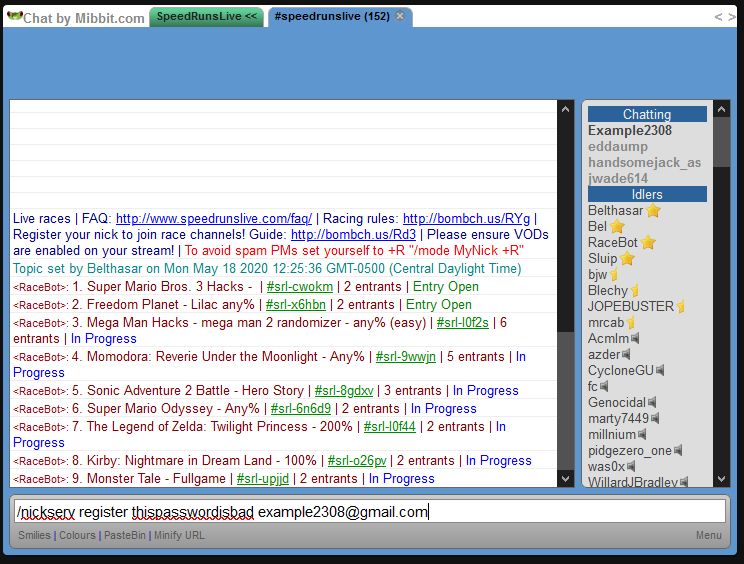Join race channel #srl-l0f44
Image resolution: width=744 pixels, height=564 pixels.
tap(390, 426)
